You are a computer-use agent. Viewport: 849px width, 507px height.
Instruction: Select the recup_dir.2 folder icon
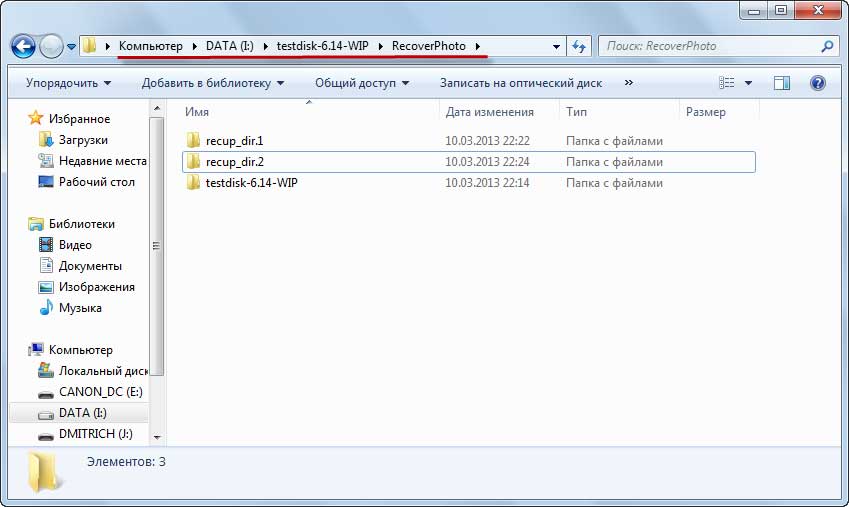tap(193, 161)
